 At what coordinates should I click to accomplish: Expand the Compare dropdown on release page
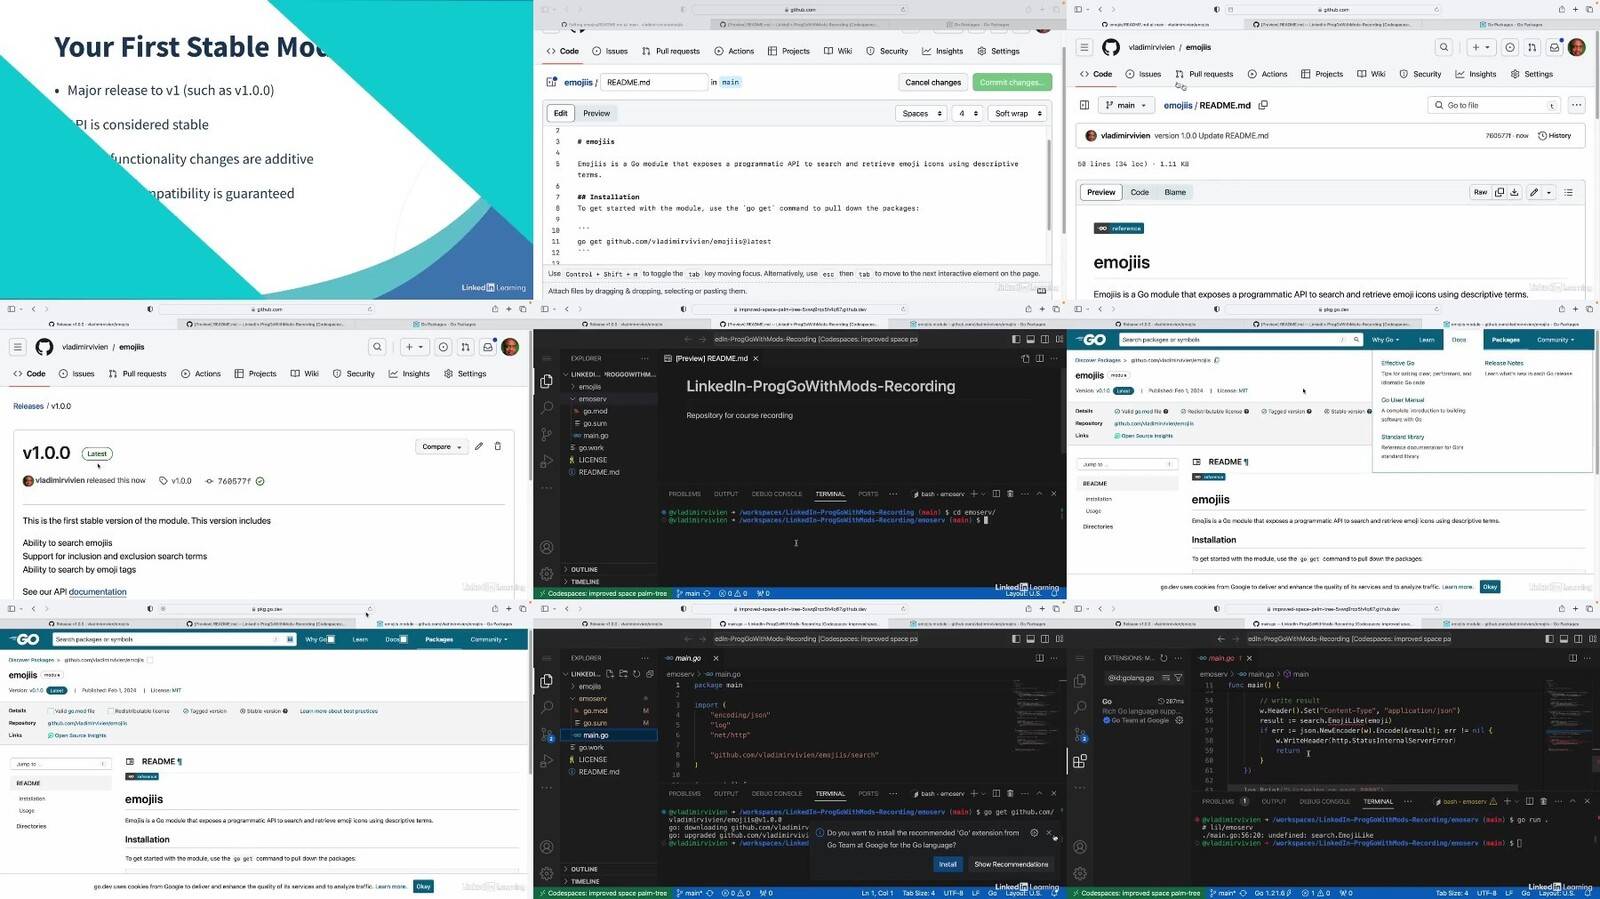tap(441, 446)
